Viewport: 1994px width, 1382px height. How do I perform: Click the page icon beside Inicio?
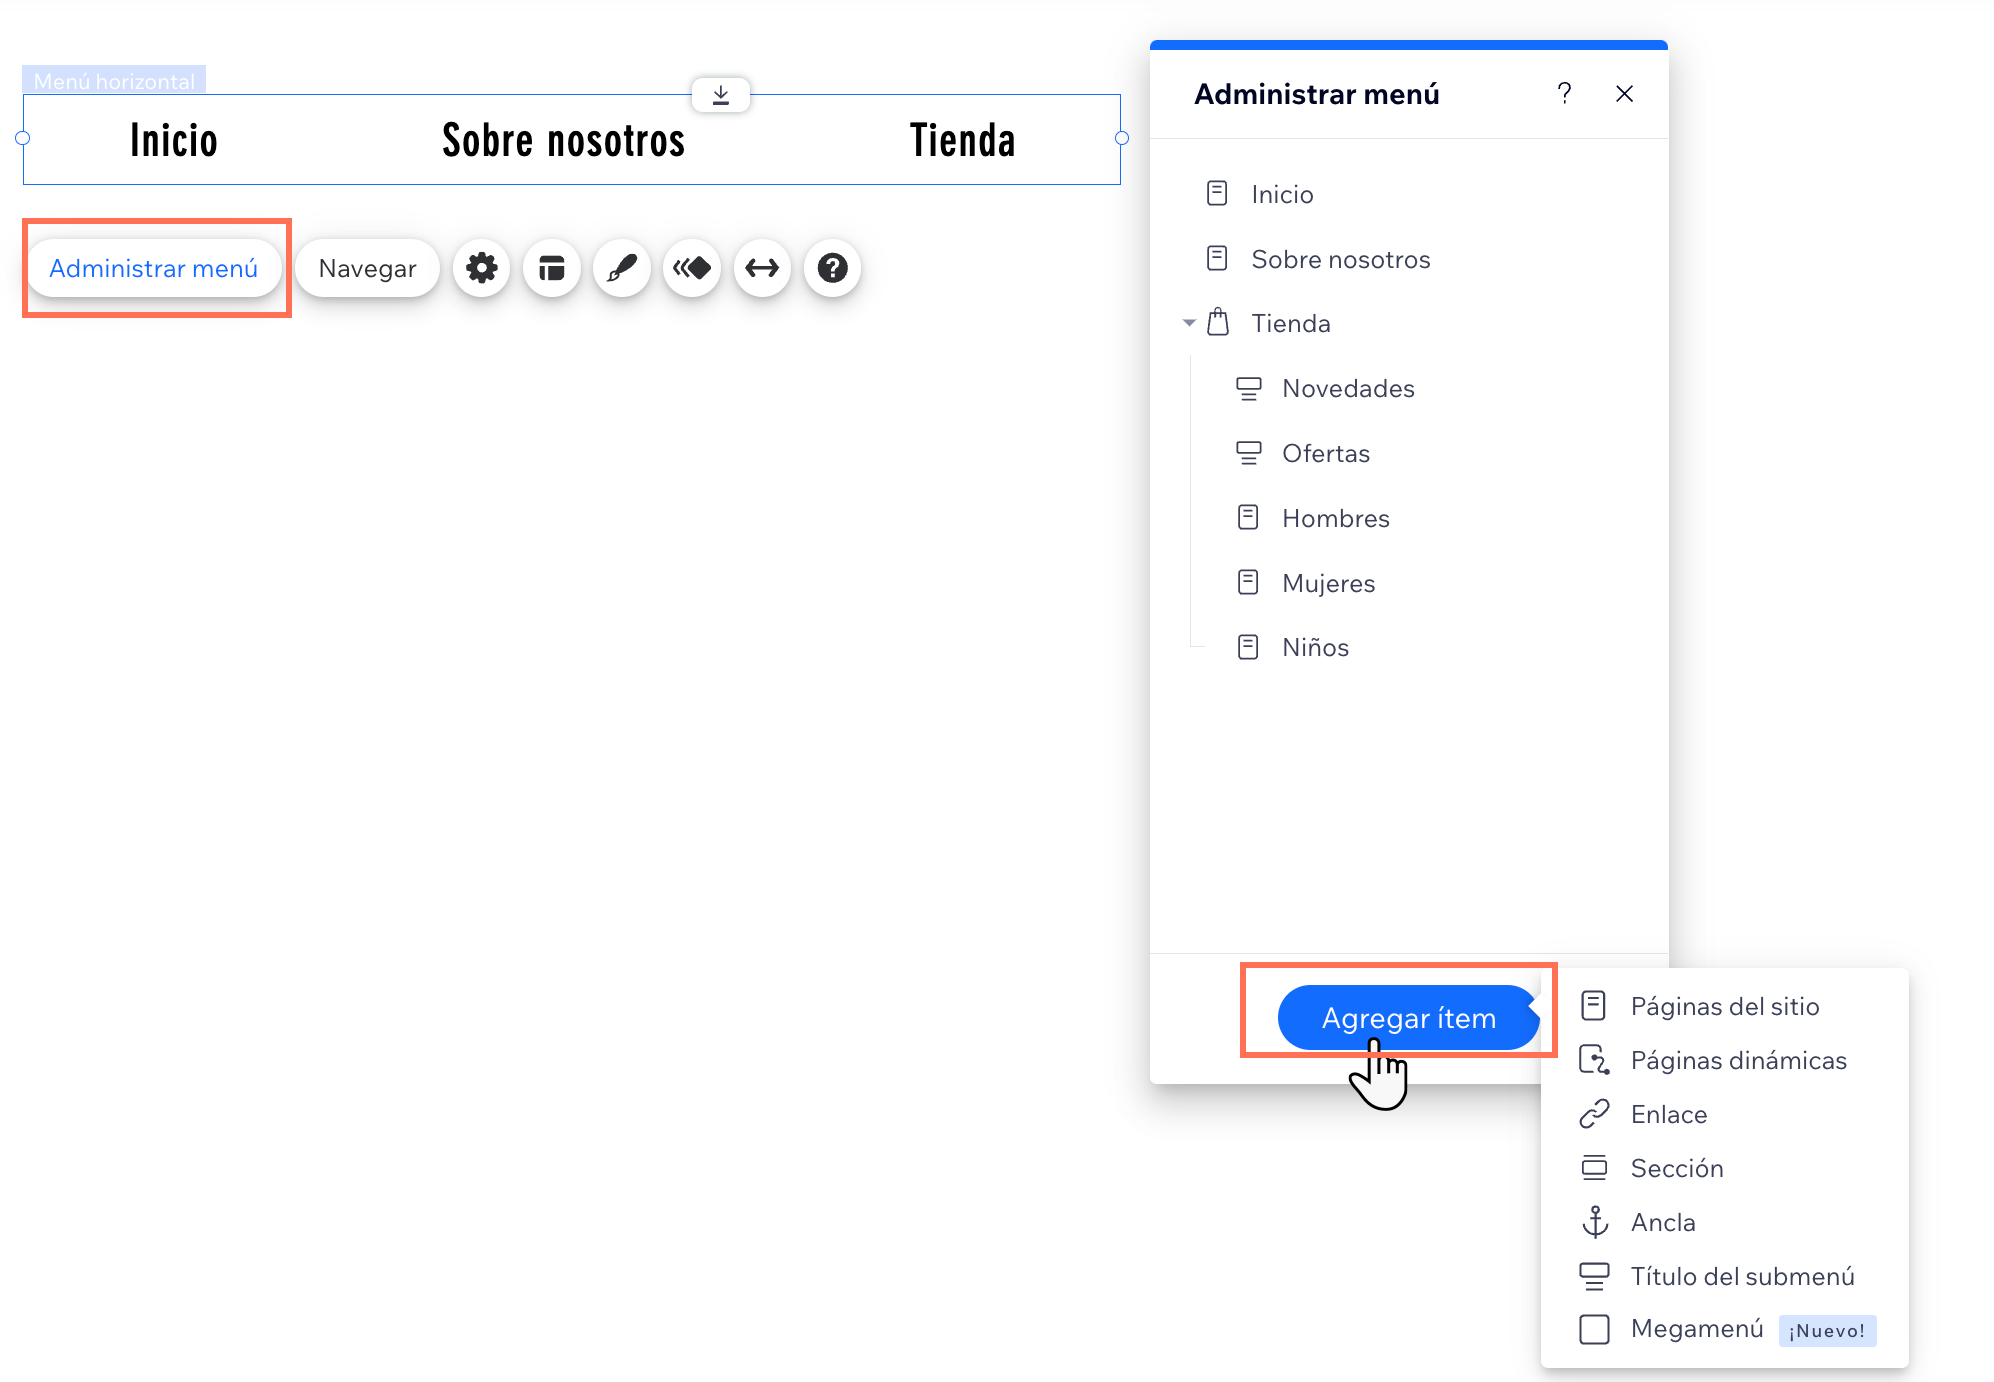(x=1217, y=193)
